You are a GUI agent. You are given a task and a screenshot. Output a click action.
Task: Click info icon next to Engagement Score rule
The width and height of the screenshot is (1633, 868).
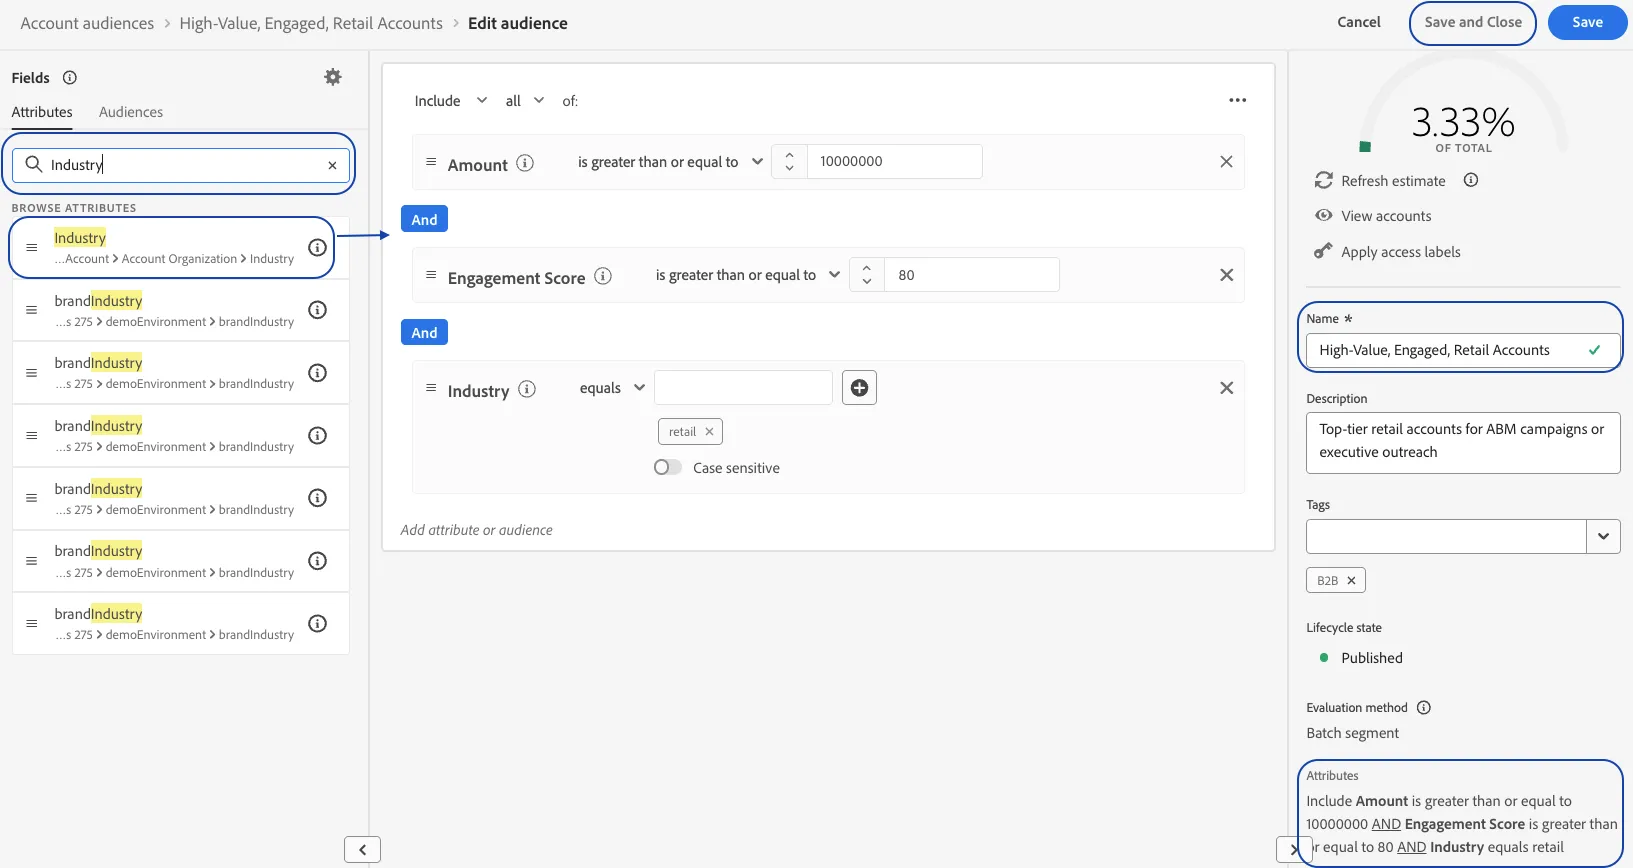coord(603,276)
